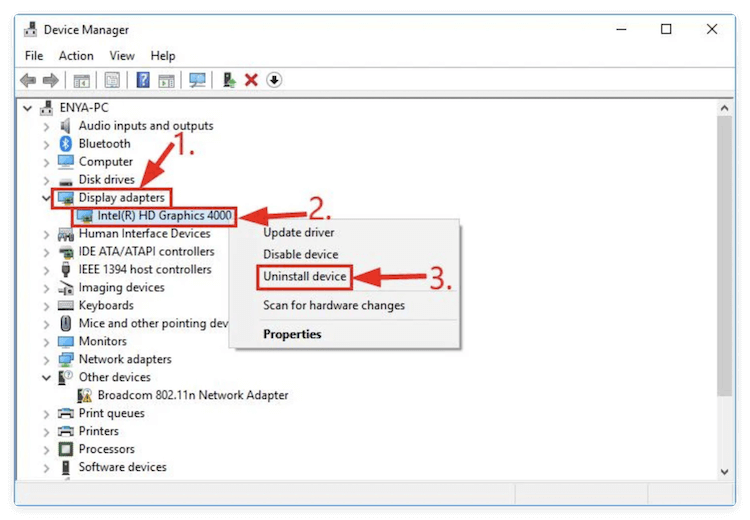
Task: Select the Computer label
Action: (106, 162)
